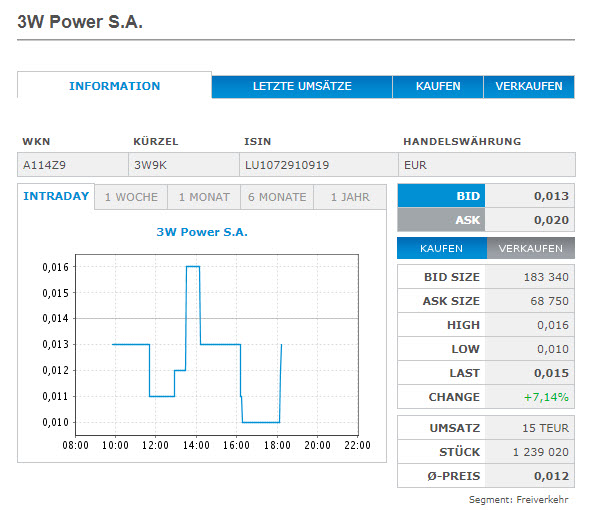This screenshot has width=600, height=510.
Task: Click VERKAUFEN in the top navigation bar
Action: pos(529,87)
